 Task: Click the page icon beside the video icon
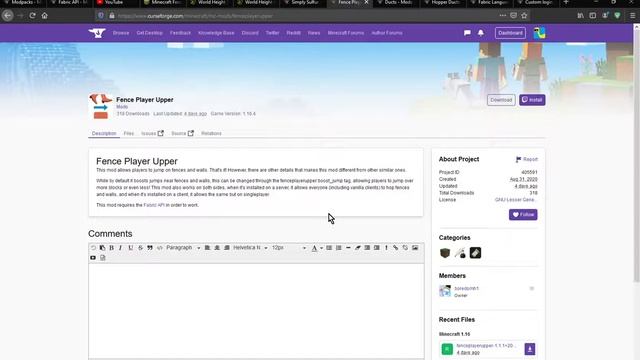coord(103,258)
